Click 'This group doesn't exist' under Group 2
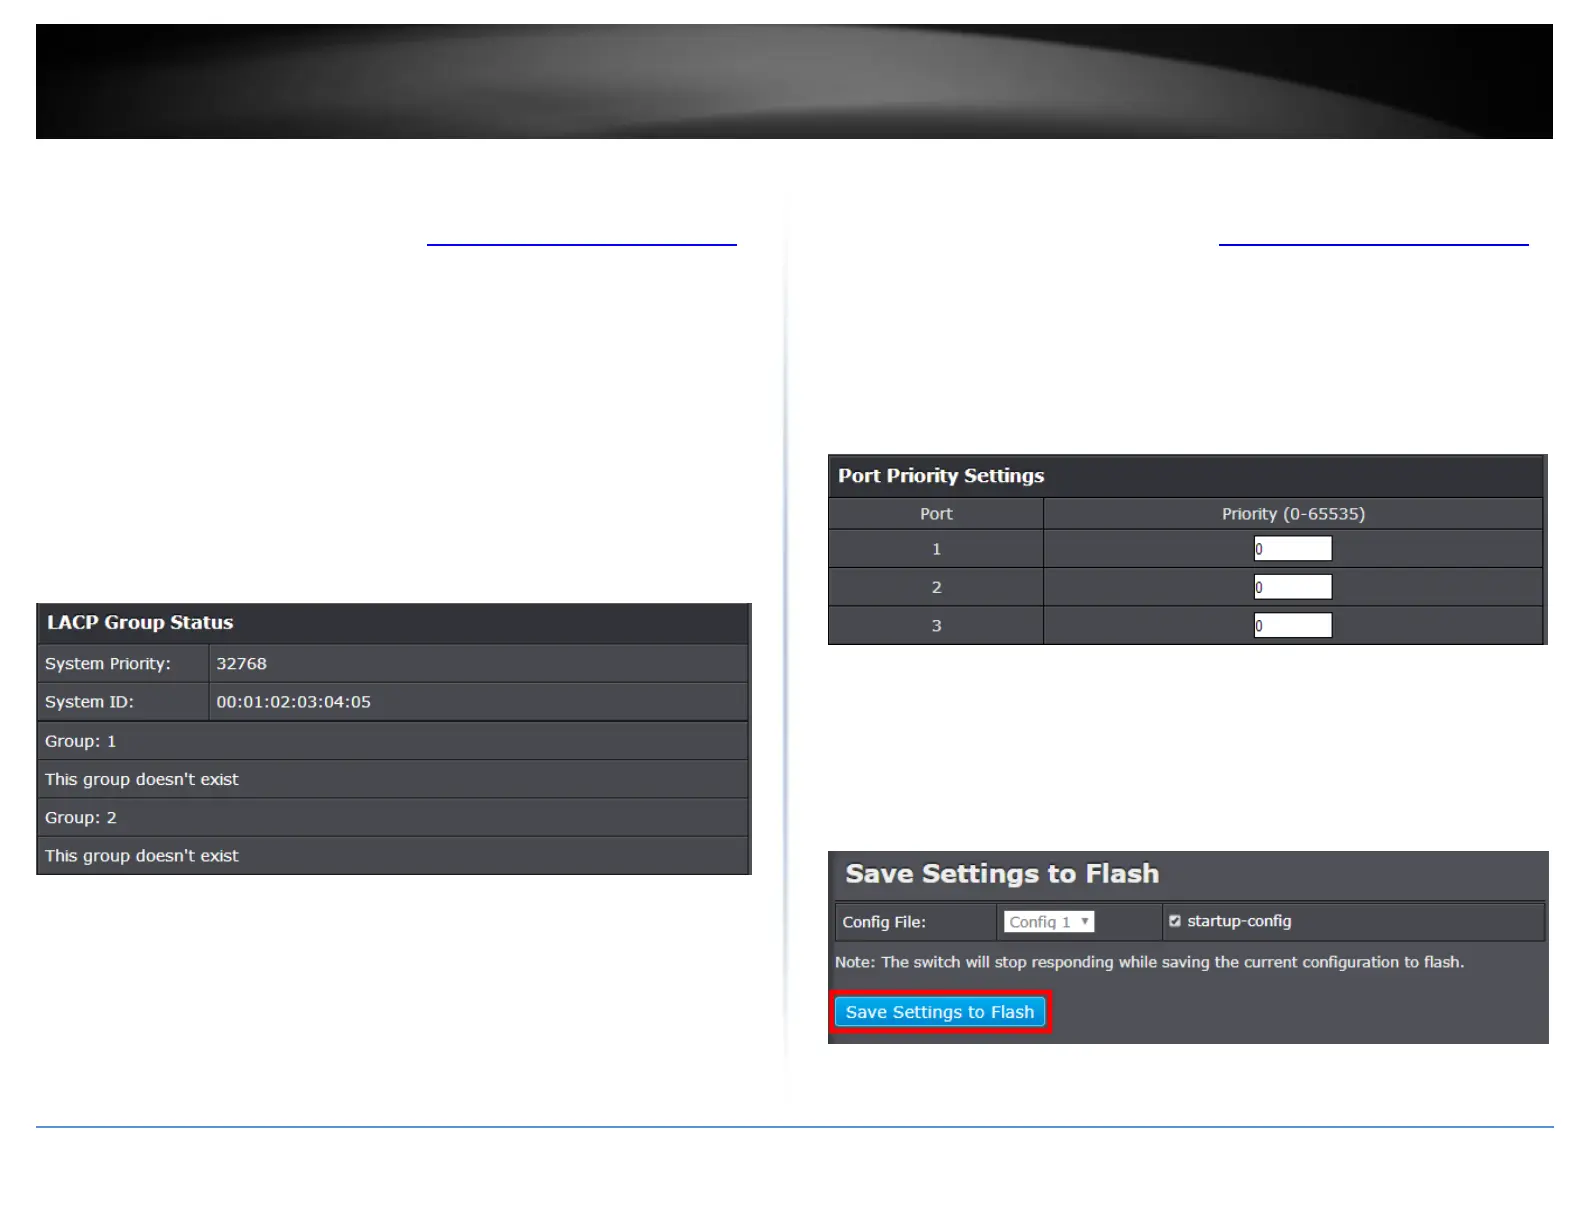 coord(142,855)
